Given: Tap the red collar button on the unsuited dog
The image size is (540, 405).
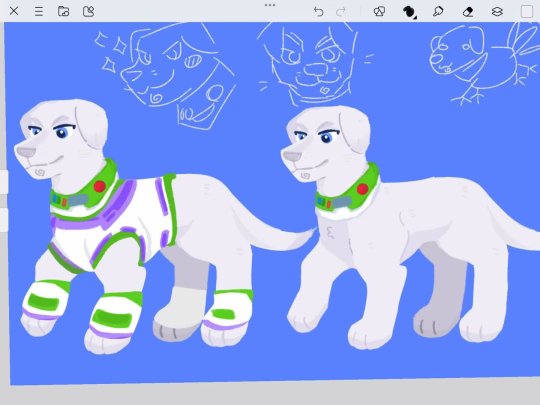Looking at the screenshot, I should tap(362, 189).
